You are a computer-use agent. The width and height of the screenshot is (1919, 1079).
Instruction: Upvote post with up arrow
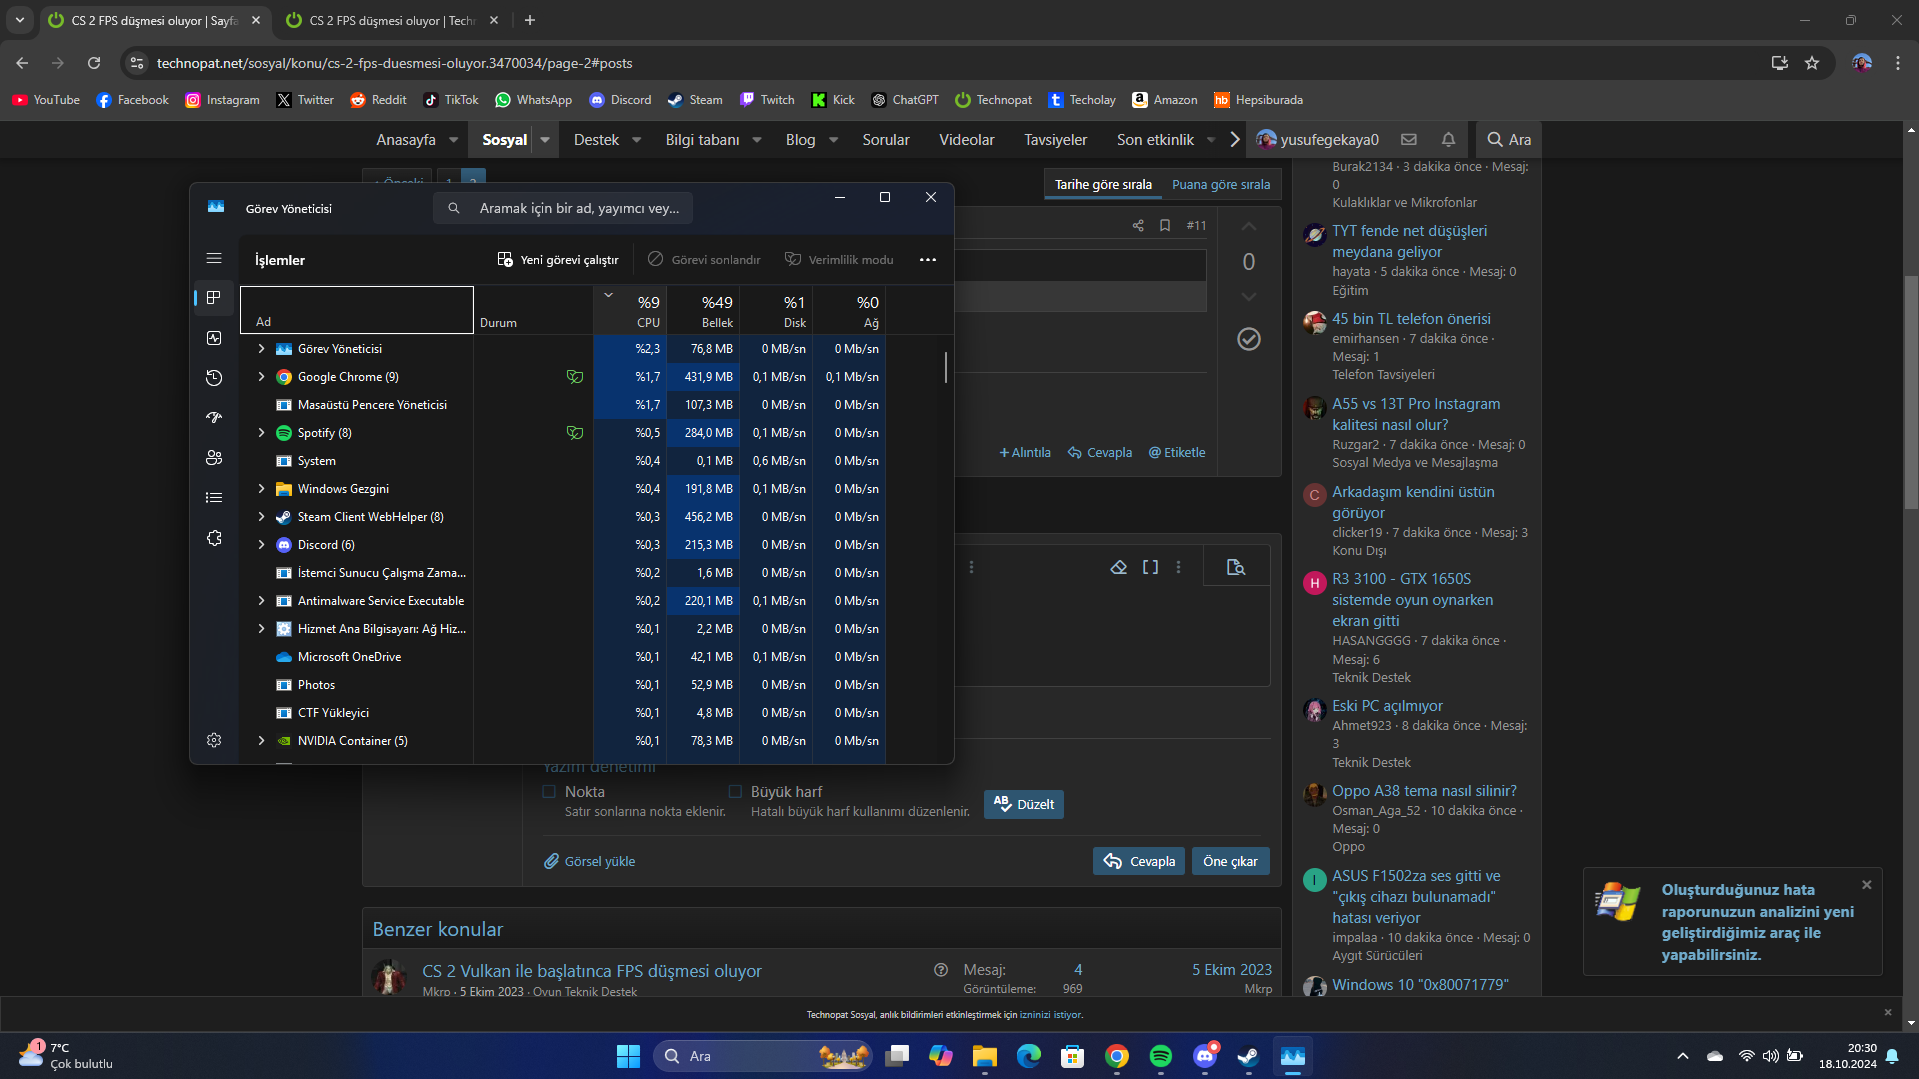click(x=1249, y=227)
